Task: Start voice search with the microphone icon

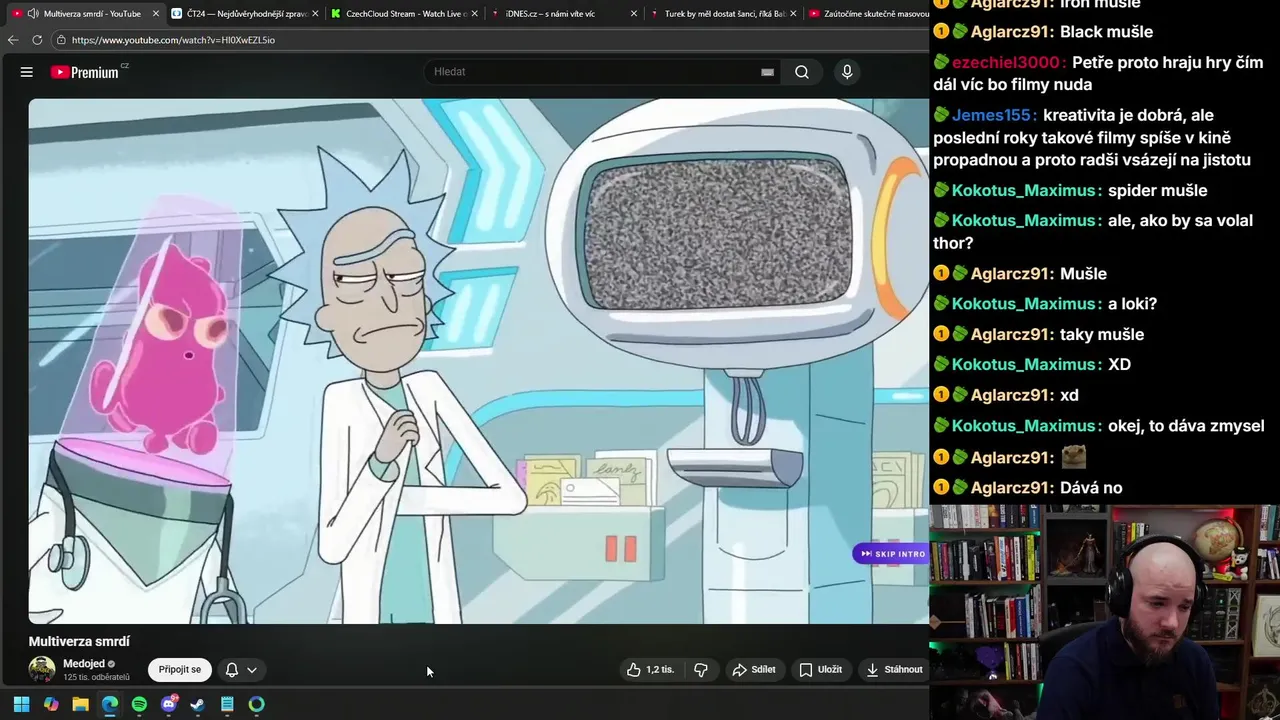Action: point(847,72)
